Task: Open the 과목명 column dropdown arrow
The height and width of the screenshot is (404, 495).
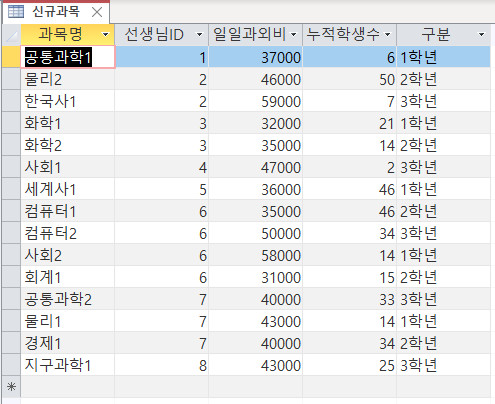Action: point(106,34)
